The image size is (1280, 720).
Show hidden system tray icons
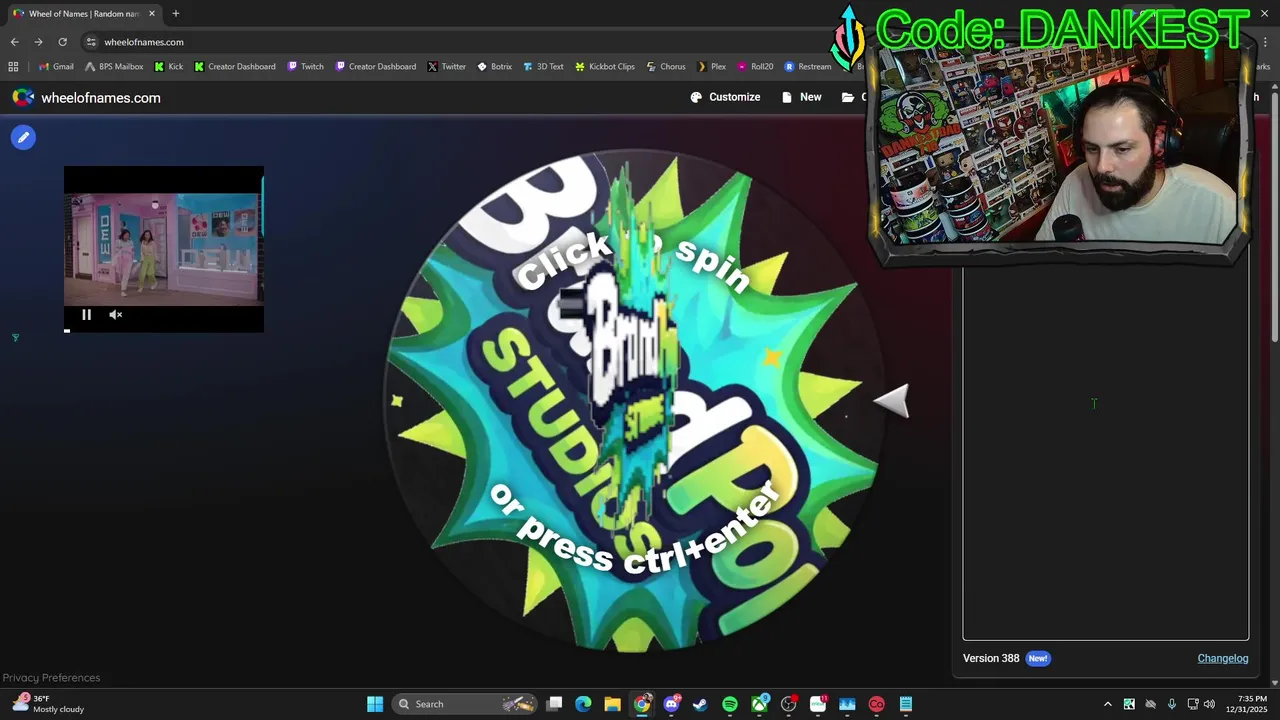coord(1107,704)
